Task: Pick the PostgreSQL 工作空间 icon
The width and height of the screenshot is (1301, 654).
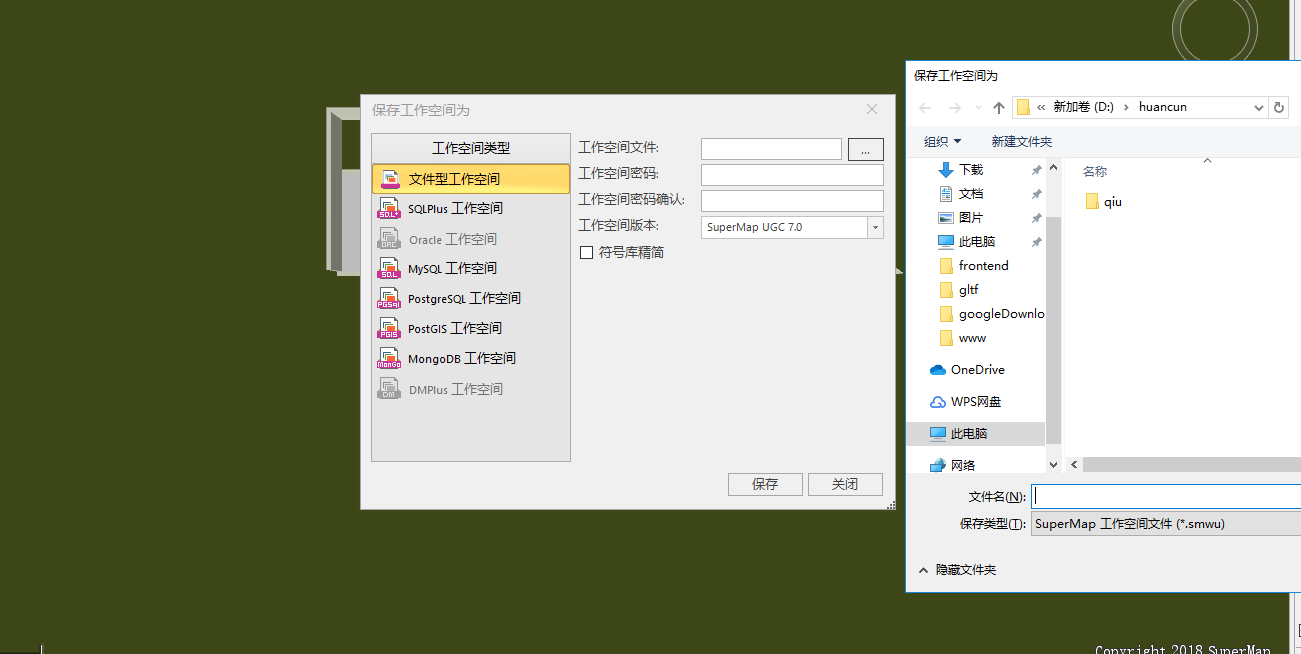Action: (x=389, y=299)
